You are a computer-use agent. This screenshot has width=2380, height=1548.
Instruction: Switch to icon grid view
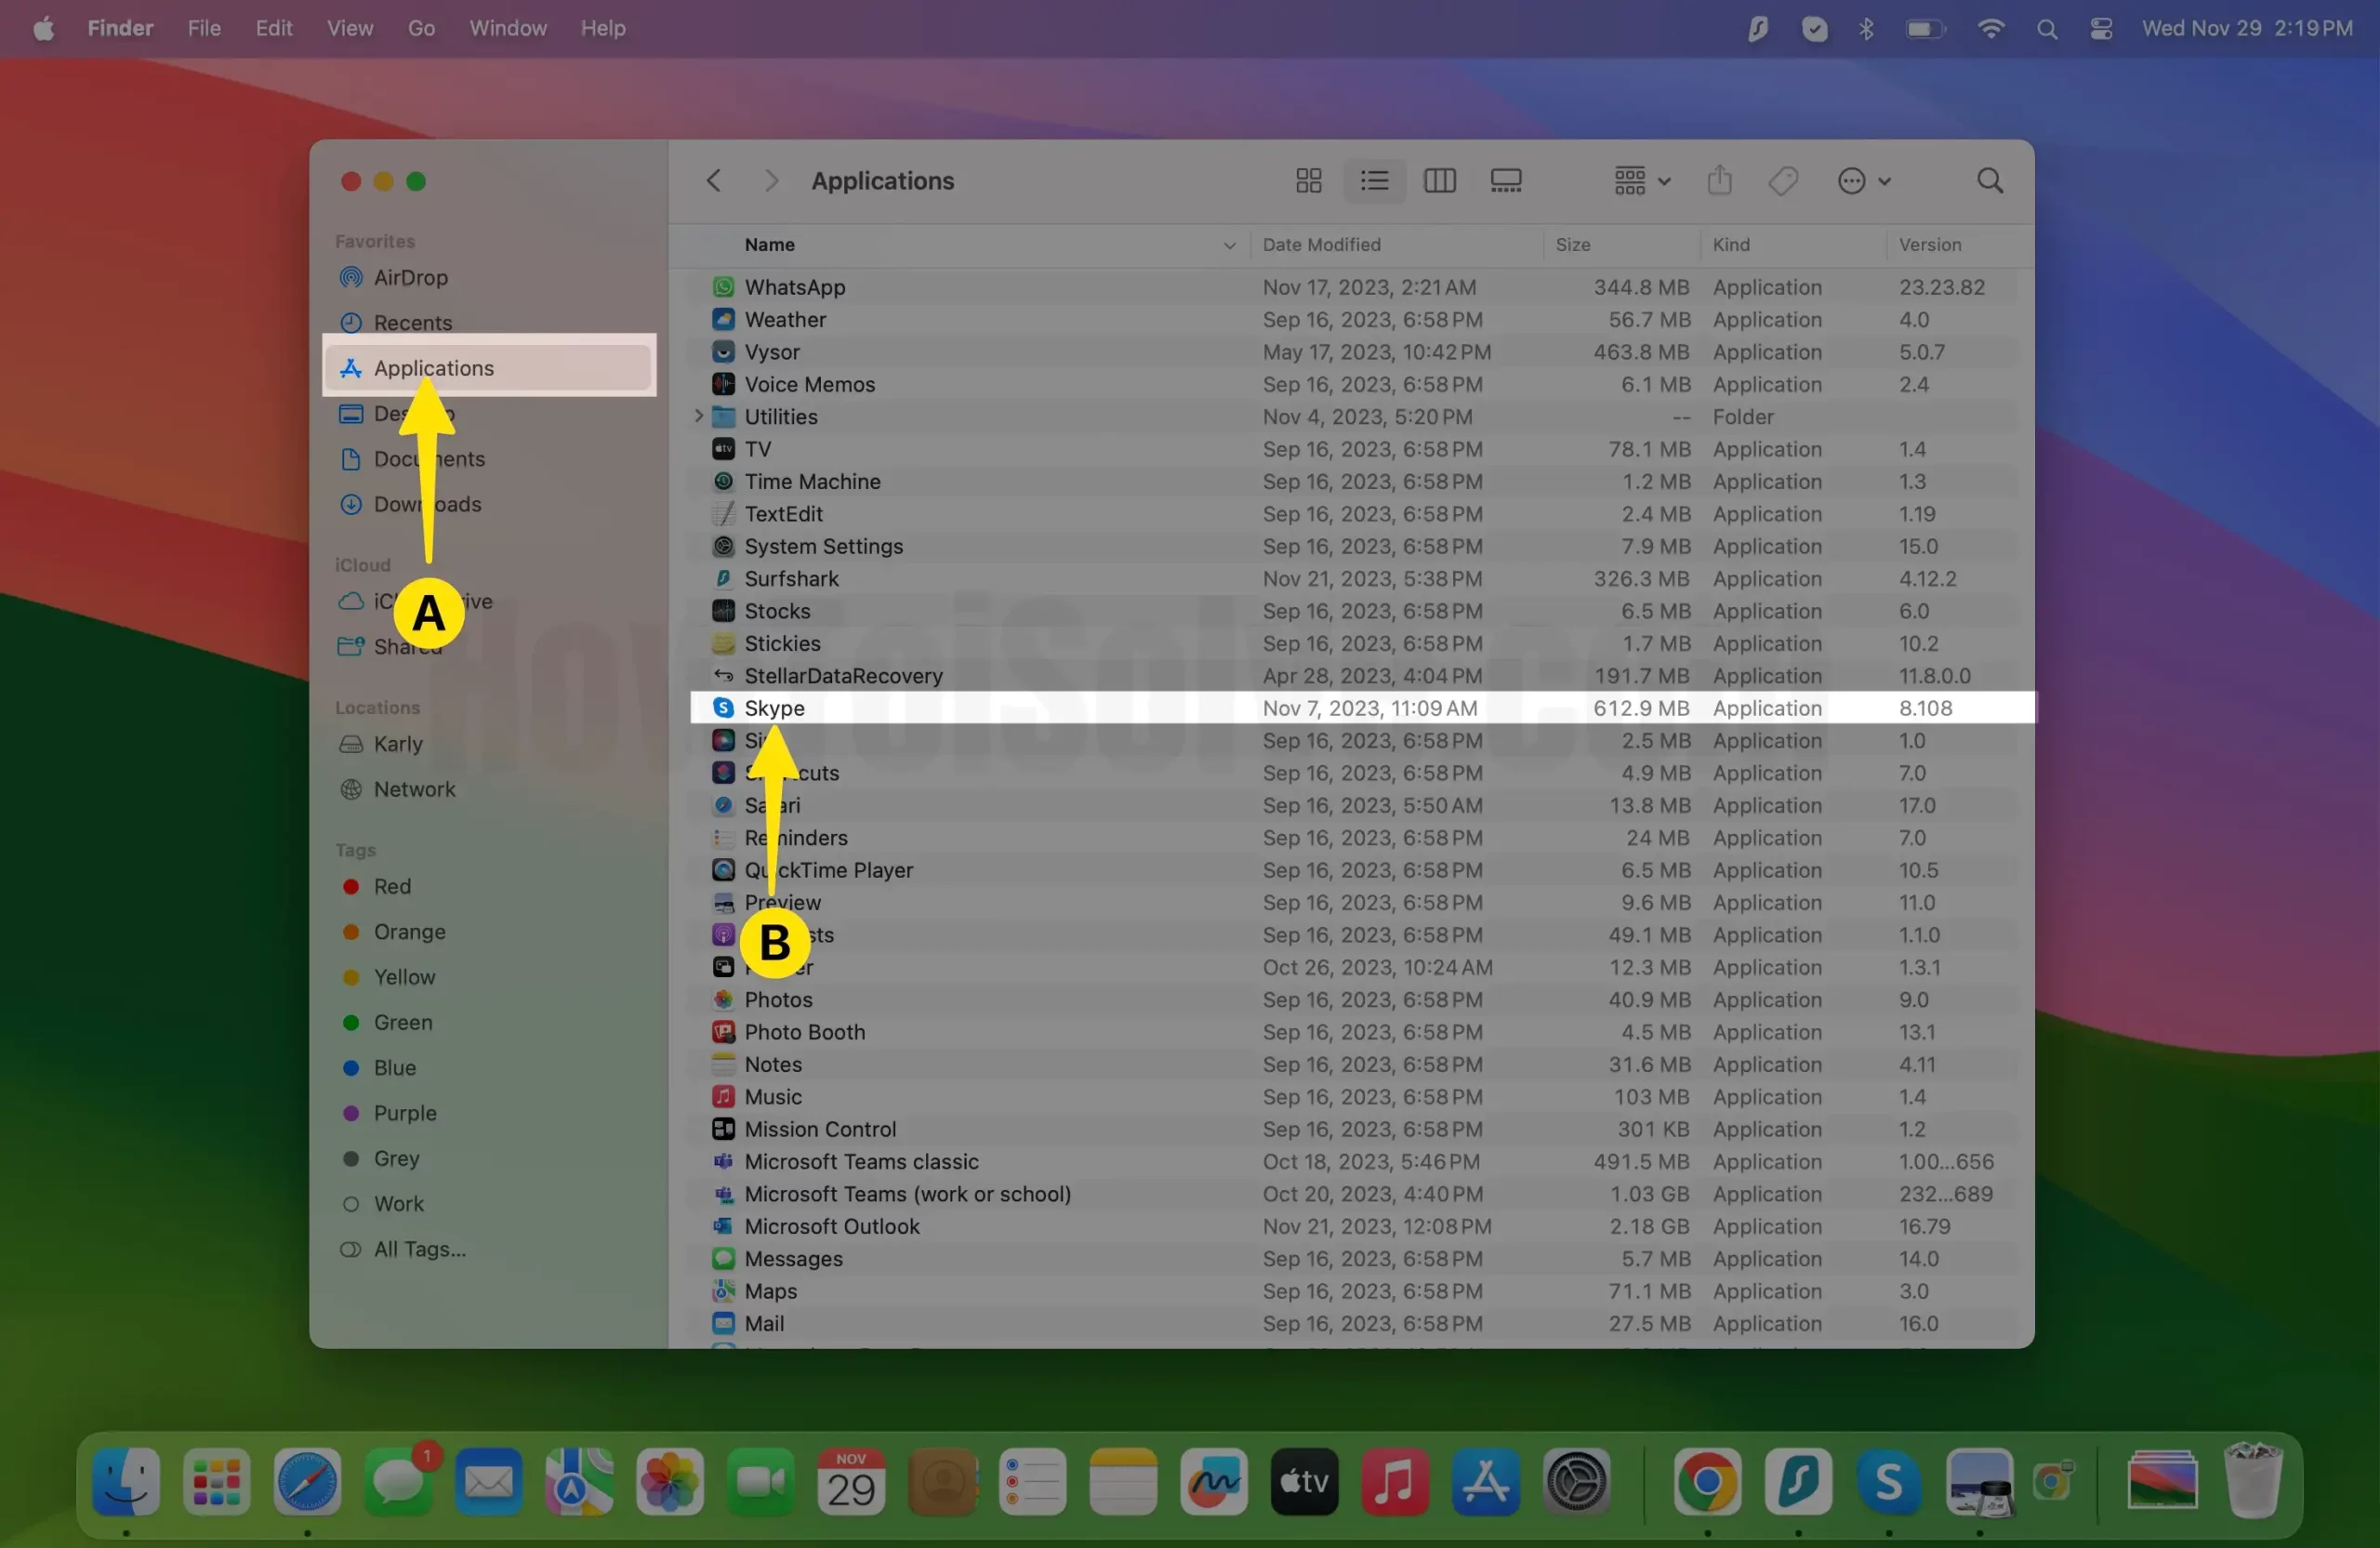[1308, 181]
